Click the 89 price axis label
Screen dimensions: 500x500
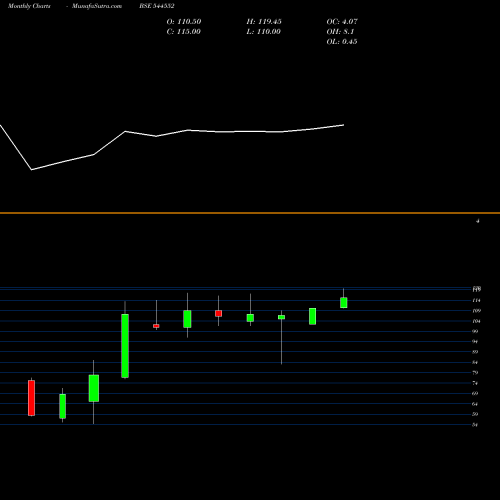coord(475,352)
